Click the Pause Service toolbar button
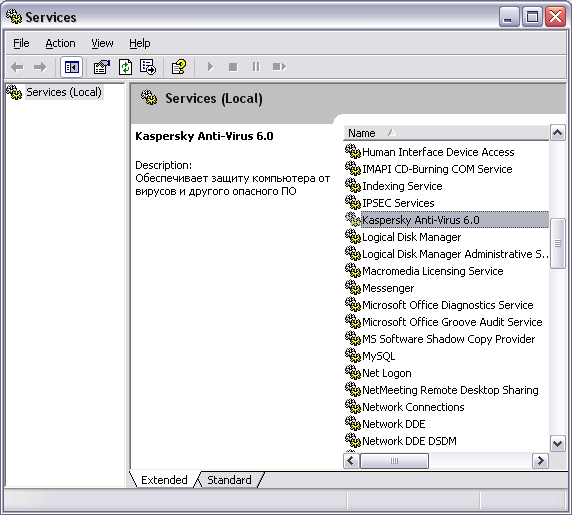This screenshot has height=515, width=572. click(x=256, y=67)
